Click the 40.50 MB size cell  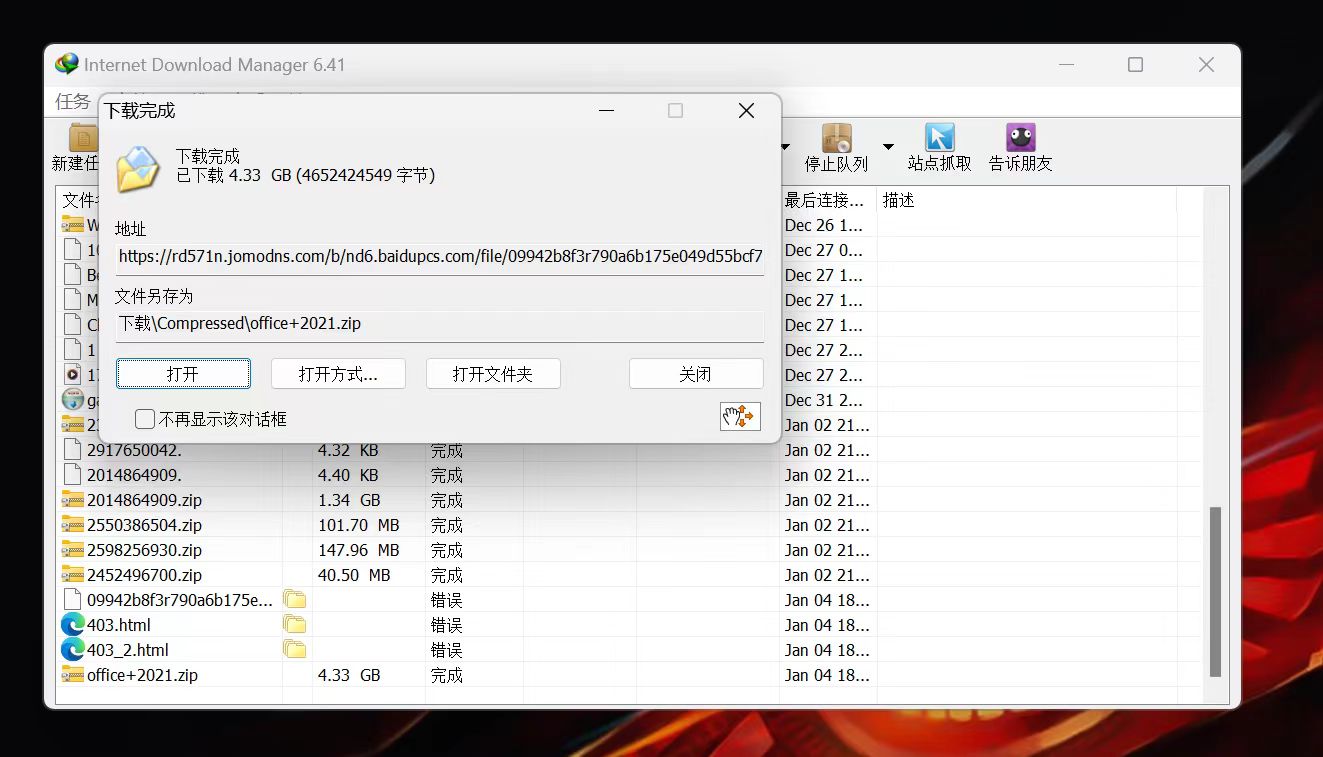354,575
